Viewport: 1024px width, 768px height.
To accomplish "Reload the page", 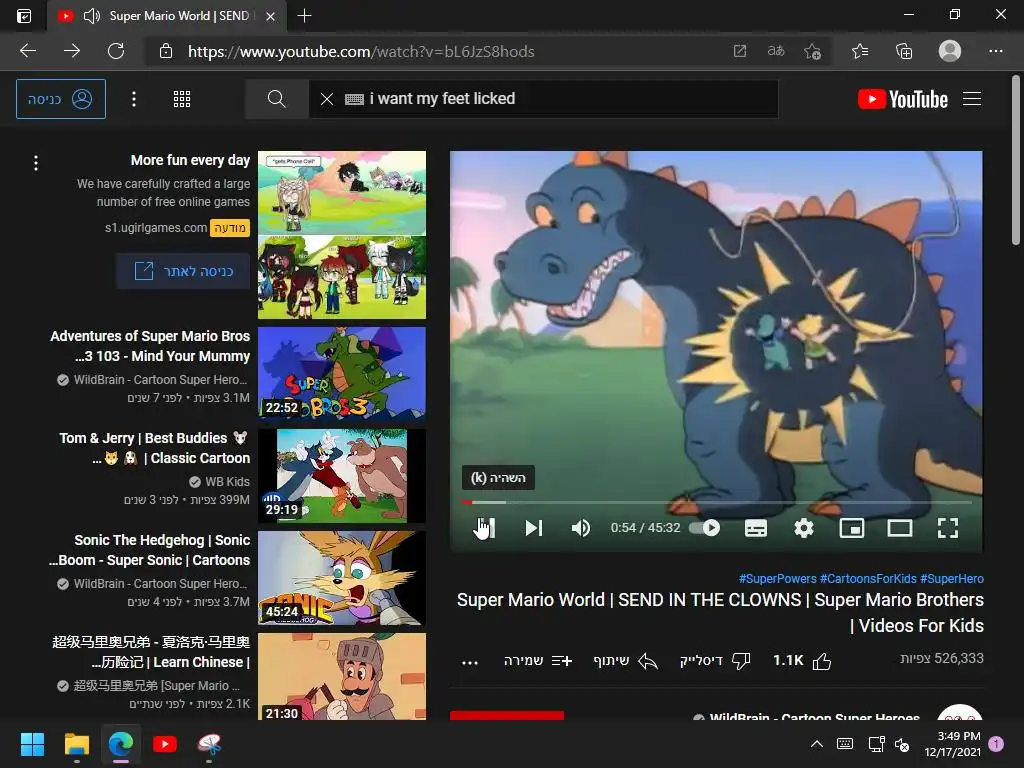I will [116, 51].
